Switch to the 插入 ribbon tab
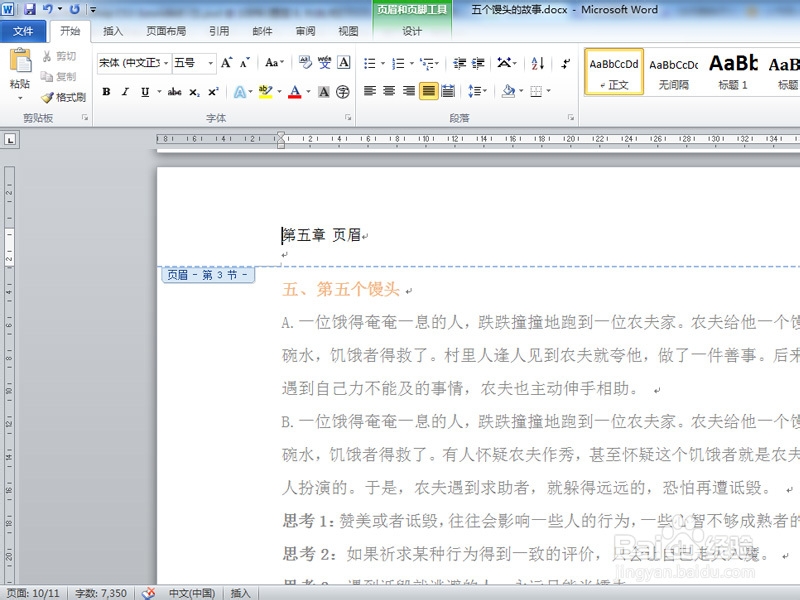 pyautogui.click(x=113, y=31)
